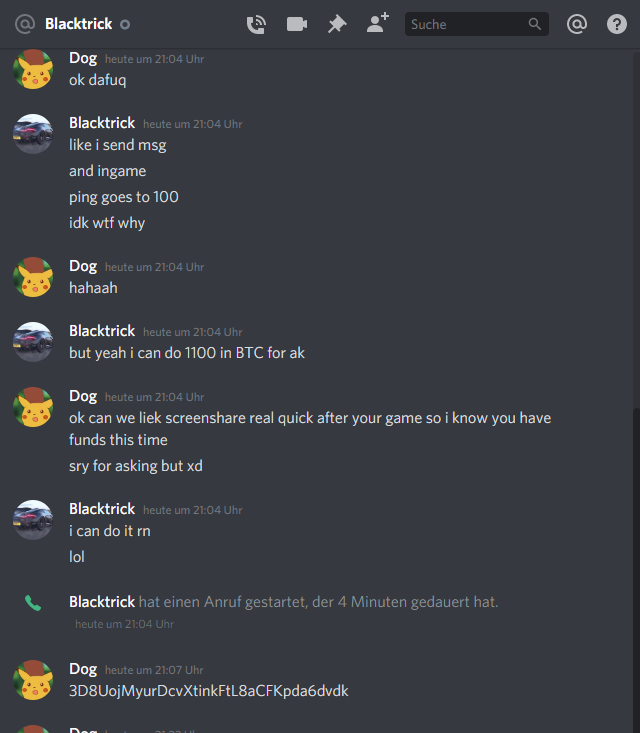Screen dimensions: 640x733
Task: Click the Bitcoin address message text
Action: pos(209,691)
